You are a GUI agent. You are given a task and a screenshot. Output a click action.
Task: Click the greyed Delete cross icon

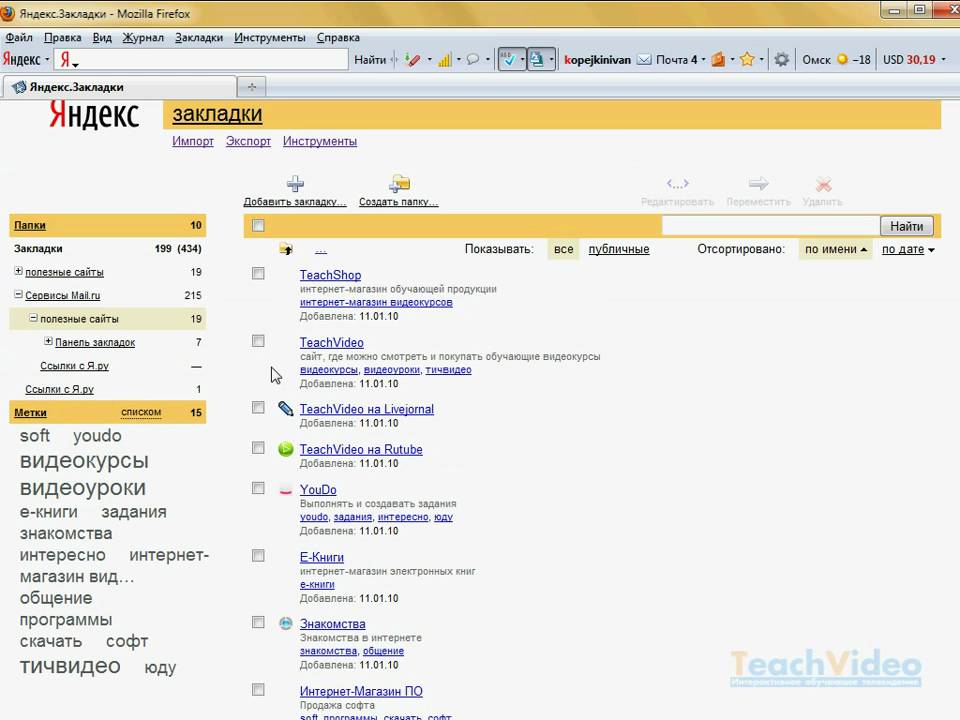pyautogui.click(x=823, y=184)
